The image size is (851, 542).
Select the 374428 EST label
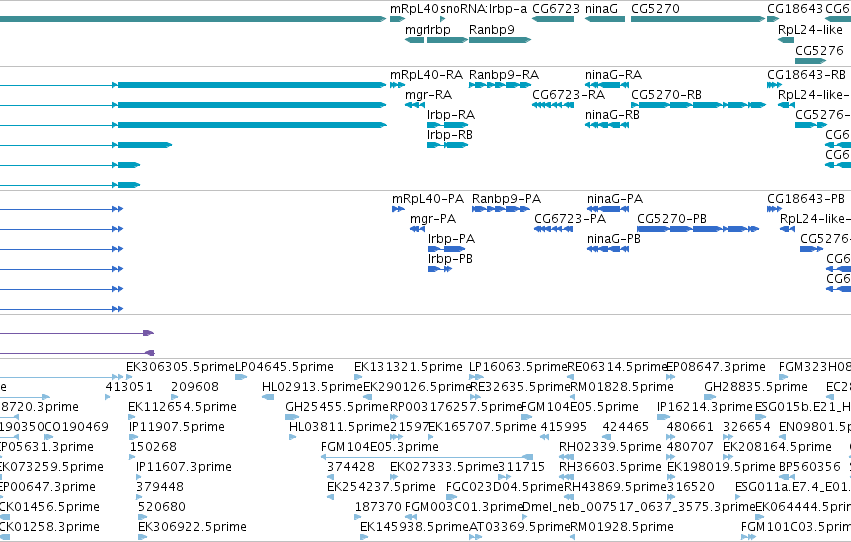pyautogui.click(x=351, y=468)
